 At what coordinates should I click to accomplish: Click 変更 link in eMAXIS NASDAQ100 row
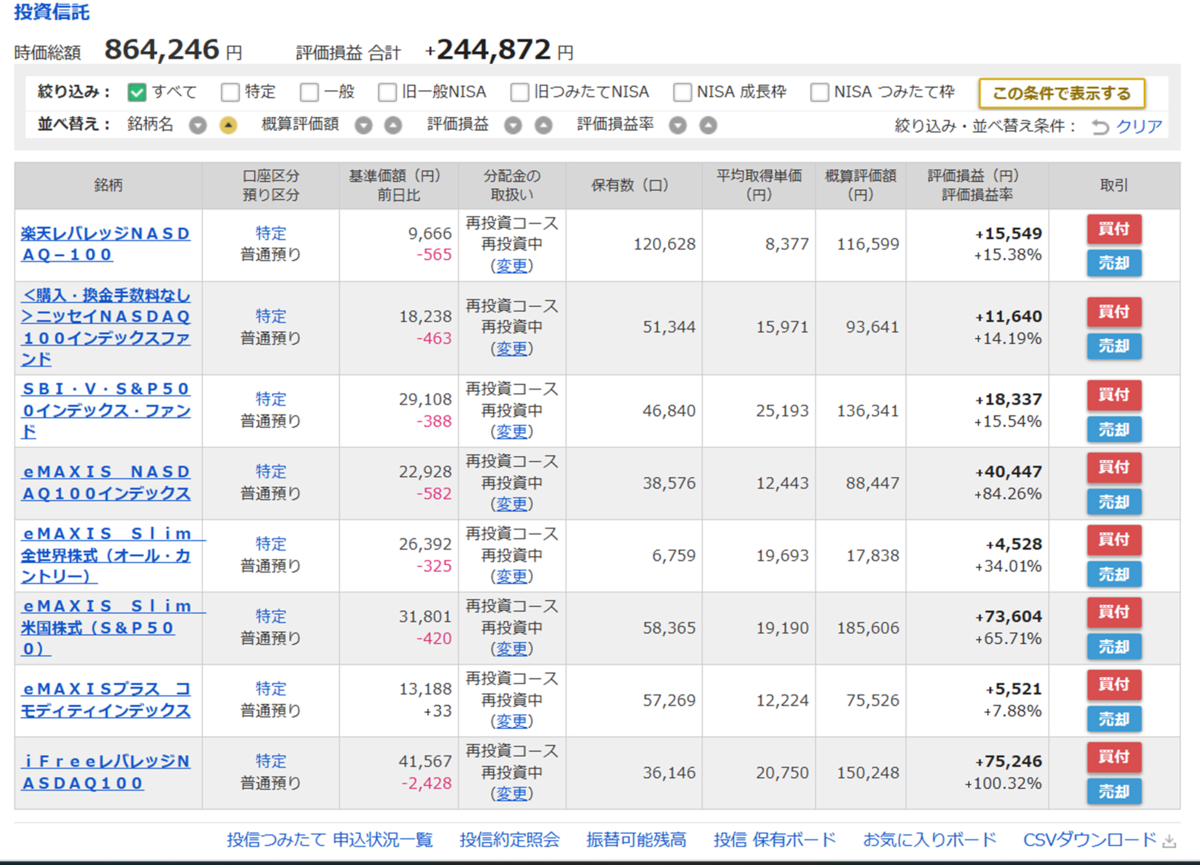[x=512, y=504]
